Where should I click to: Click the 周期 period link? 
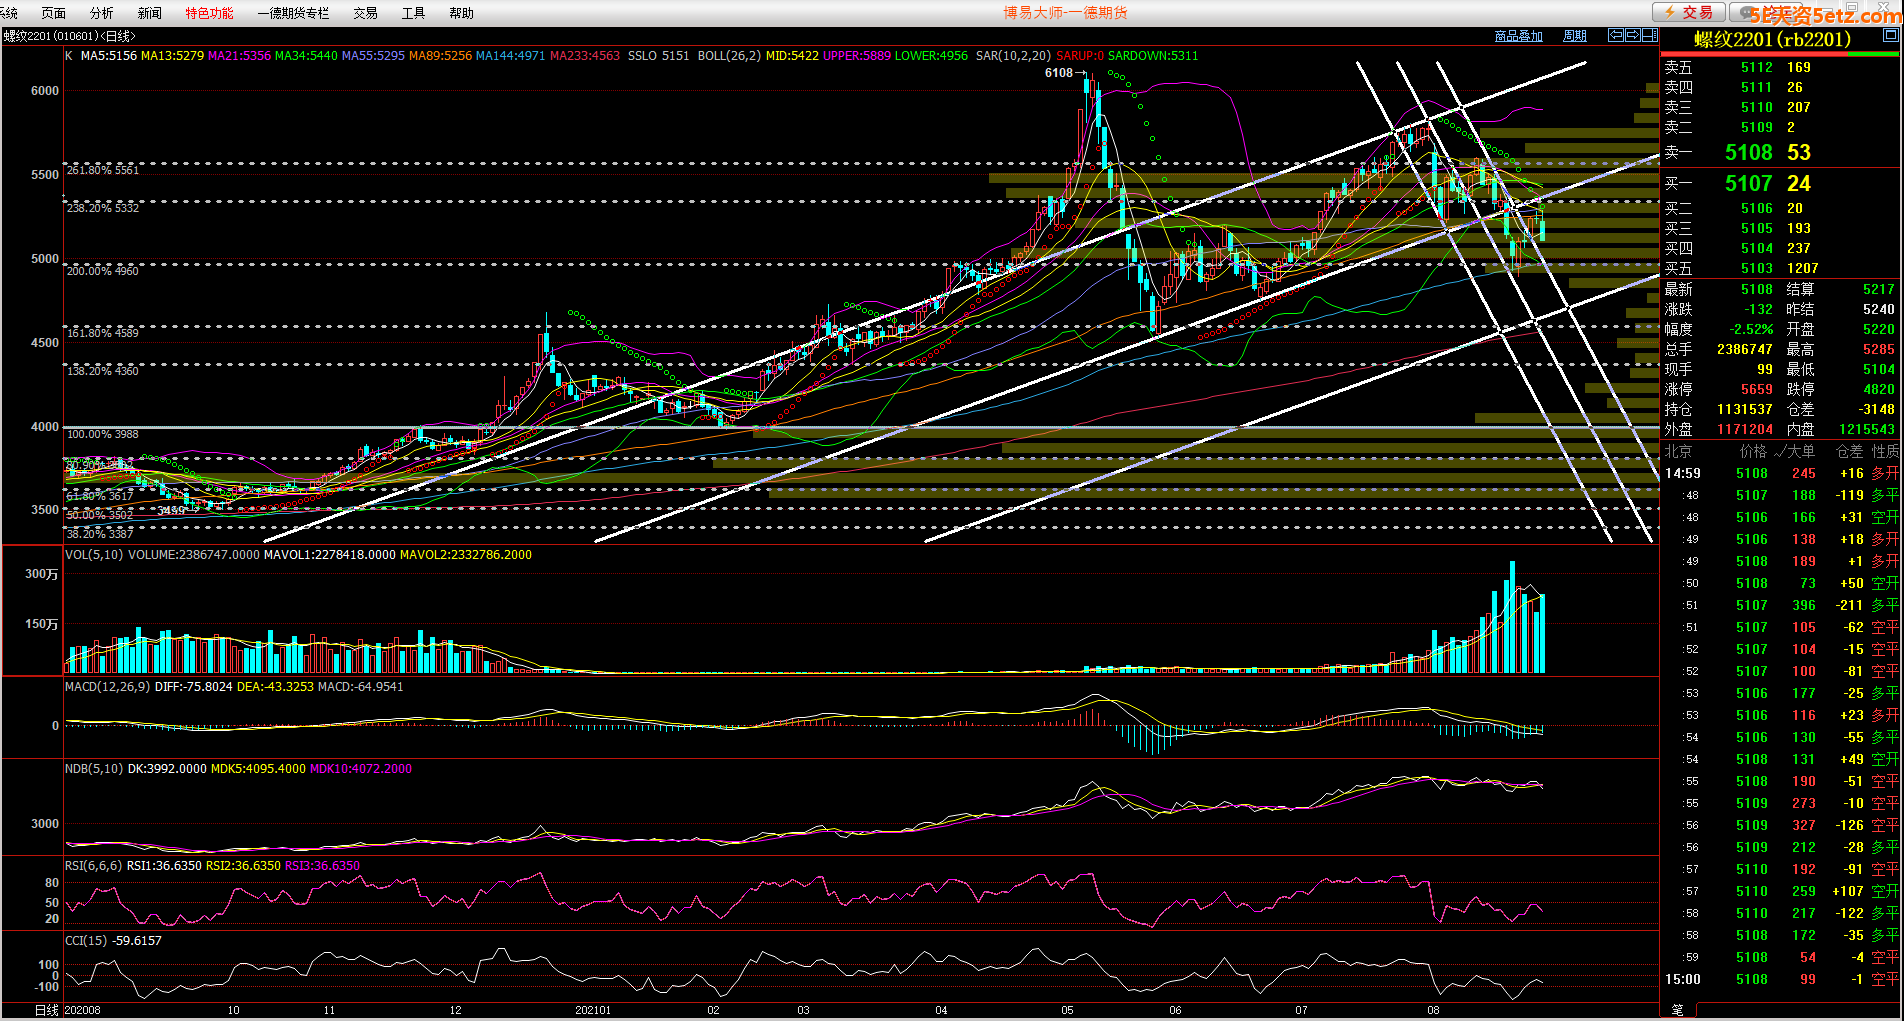pyautogui.click(x=1575, y=36)
